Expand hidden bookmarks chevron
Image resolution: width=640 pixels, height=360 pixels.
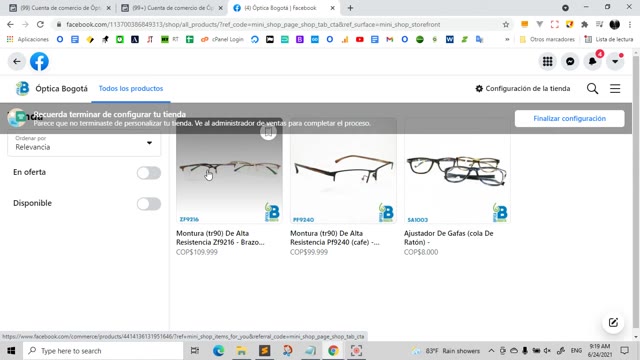(x=507, y=39)
